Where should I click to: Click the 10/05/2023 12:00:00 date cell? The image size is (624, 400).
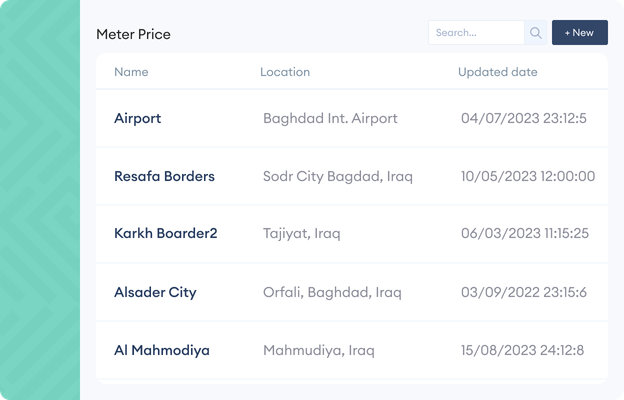coord(528,176)
